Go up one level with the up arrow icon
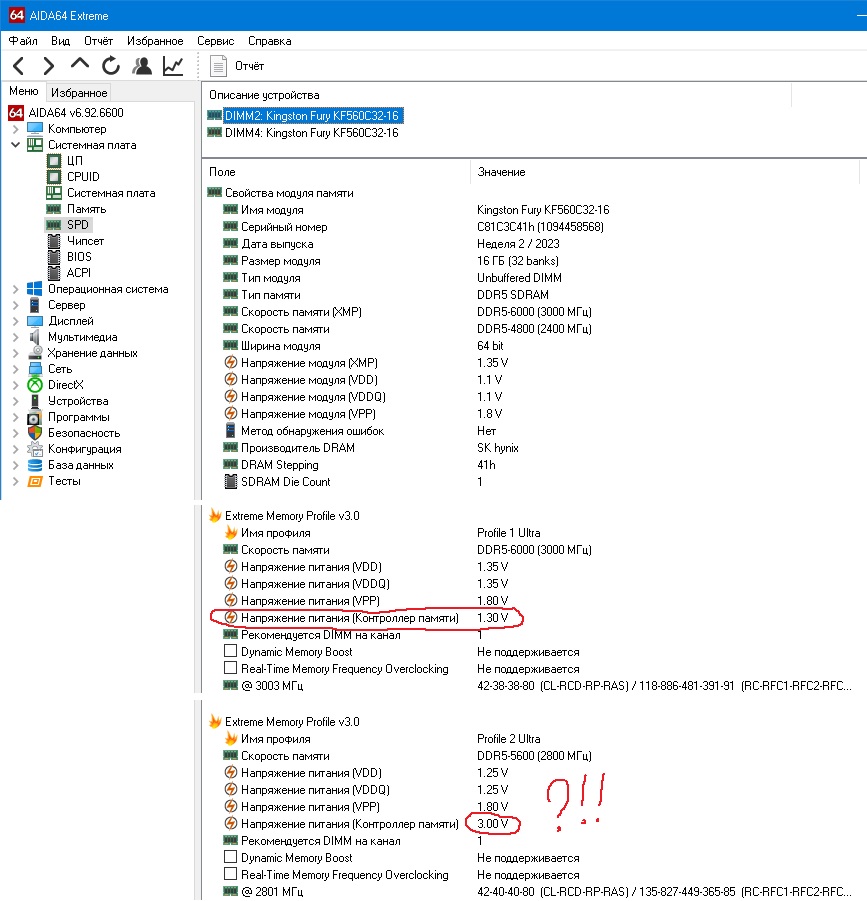The height and width of the screenshot is (901, 867). pyautogui.click(x=80, y=64)
